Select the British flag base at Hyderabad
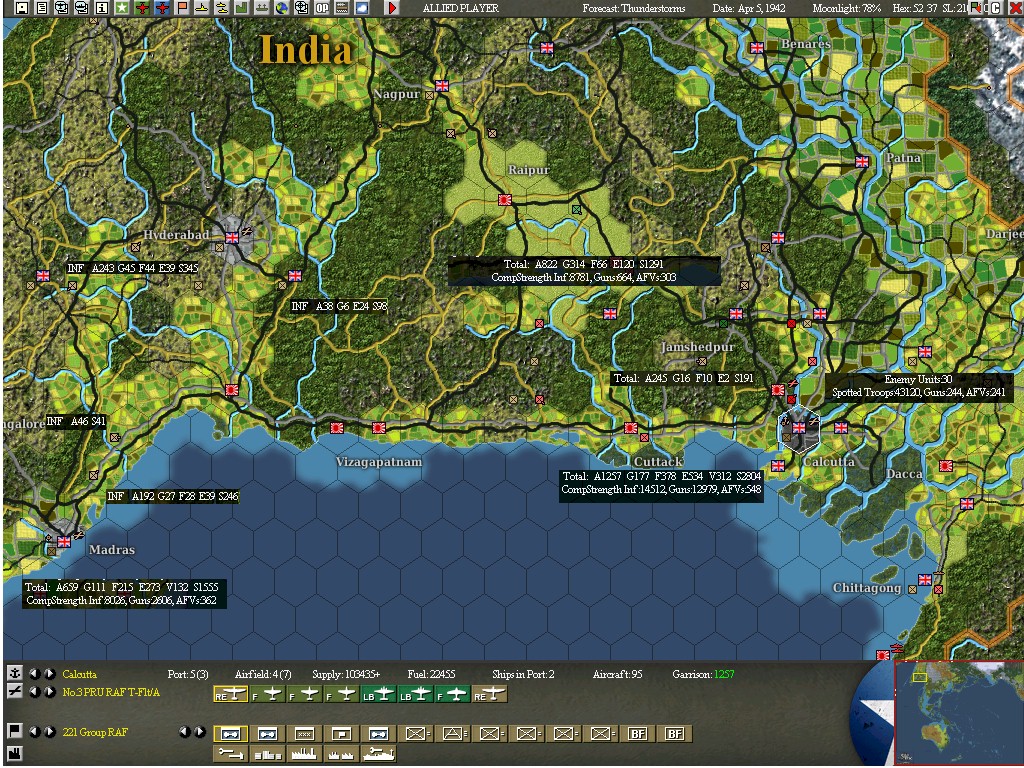The width and height of the screenshot is (1024, 768). point(232,238)
